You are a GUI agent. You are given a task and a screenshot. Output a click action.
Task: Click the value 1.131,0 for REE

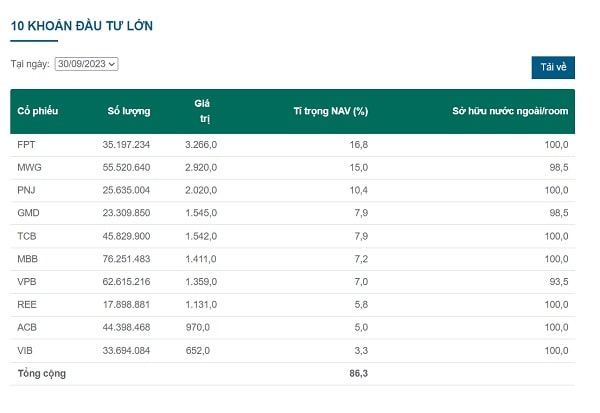[x=201, y=305]
